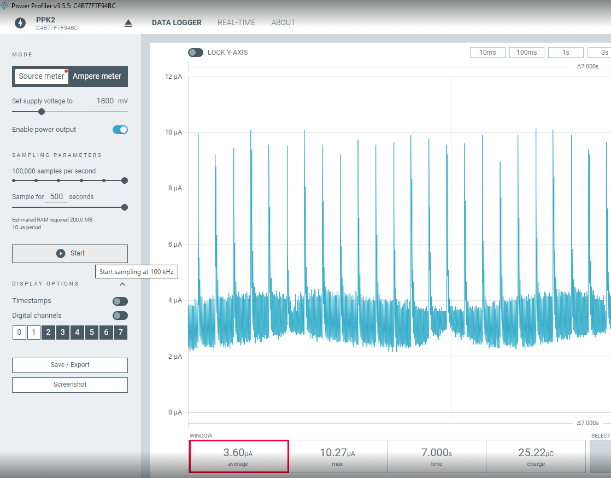The width and height of the screenshot is (611, 478).
Task: Set chart window to 100ms
Action: 523,52
